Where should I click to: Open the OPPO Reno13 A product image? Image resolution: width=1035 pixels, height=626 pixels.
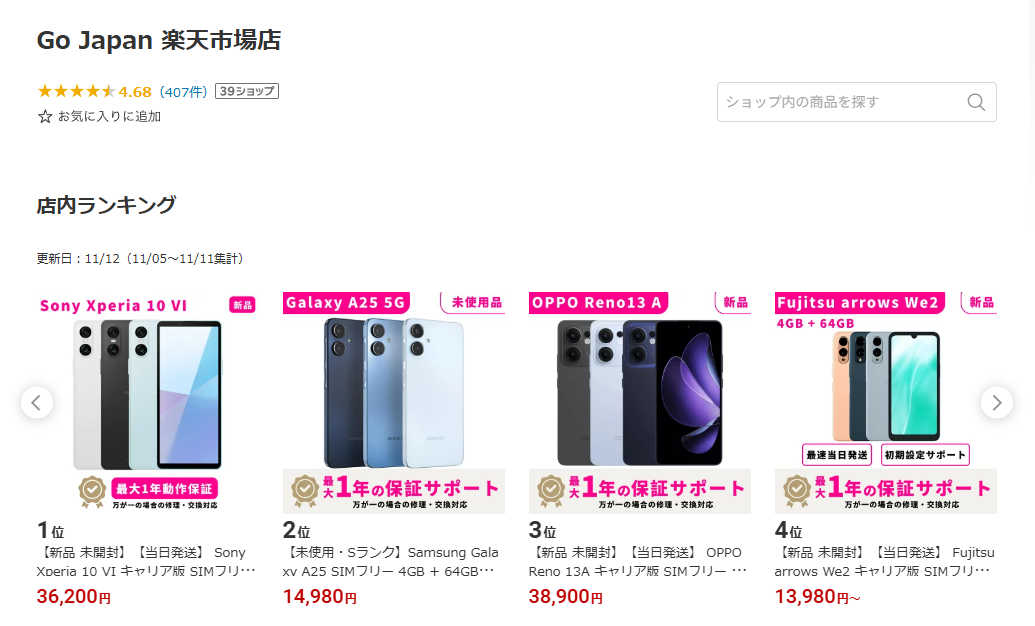click(640, 403)
